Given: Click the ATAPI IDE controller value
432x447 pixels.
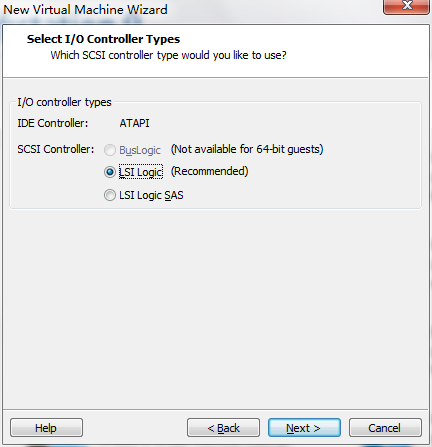Looking at the screenshot, I should (x=134, y=123).
